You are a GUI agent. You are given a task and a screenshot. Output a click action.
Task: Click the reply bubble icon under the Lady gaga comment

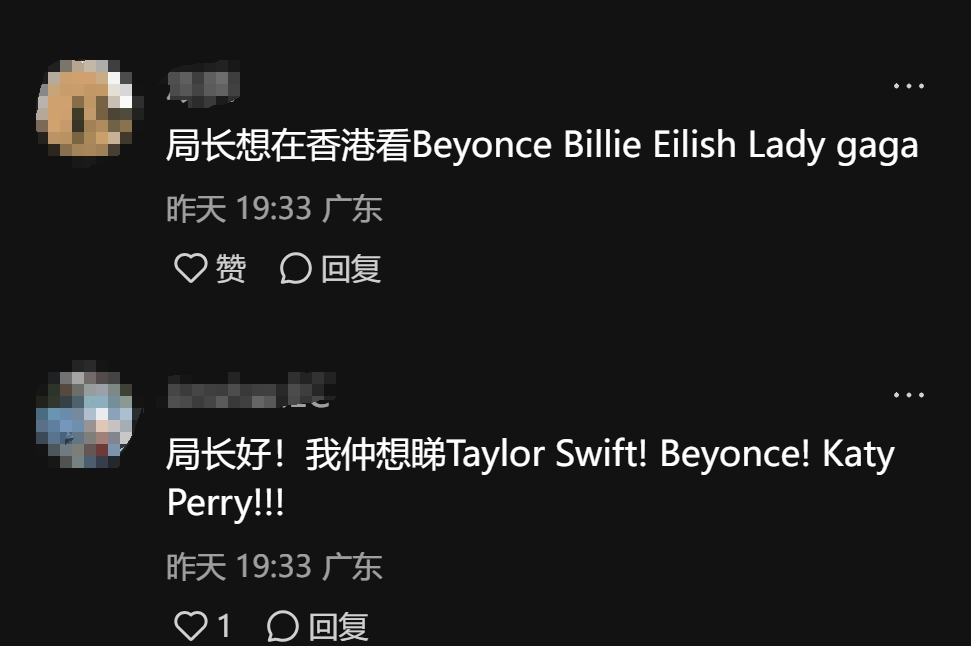pyautogui.click(x=295, y=268)
